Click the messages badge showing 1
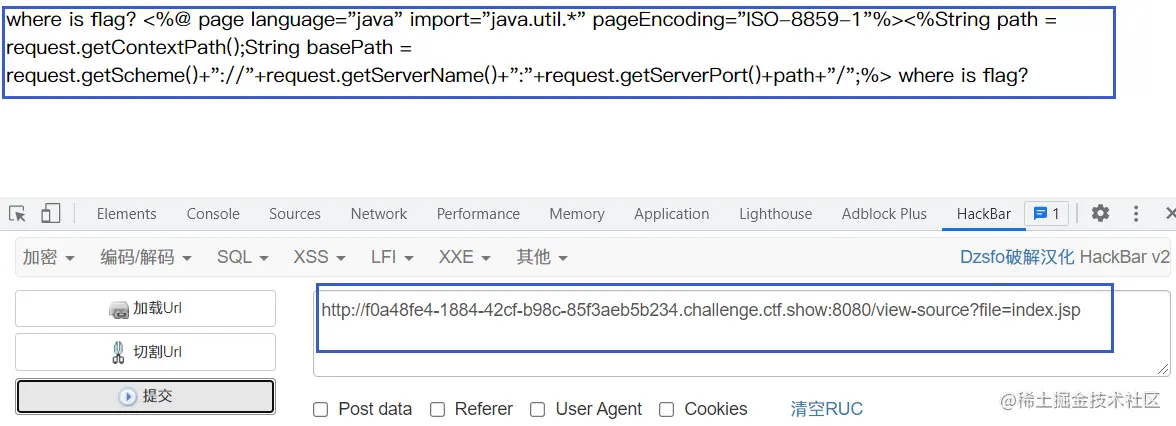The height and width of the screenshot is (426, 1176). [x=1047, y=214]
